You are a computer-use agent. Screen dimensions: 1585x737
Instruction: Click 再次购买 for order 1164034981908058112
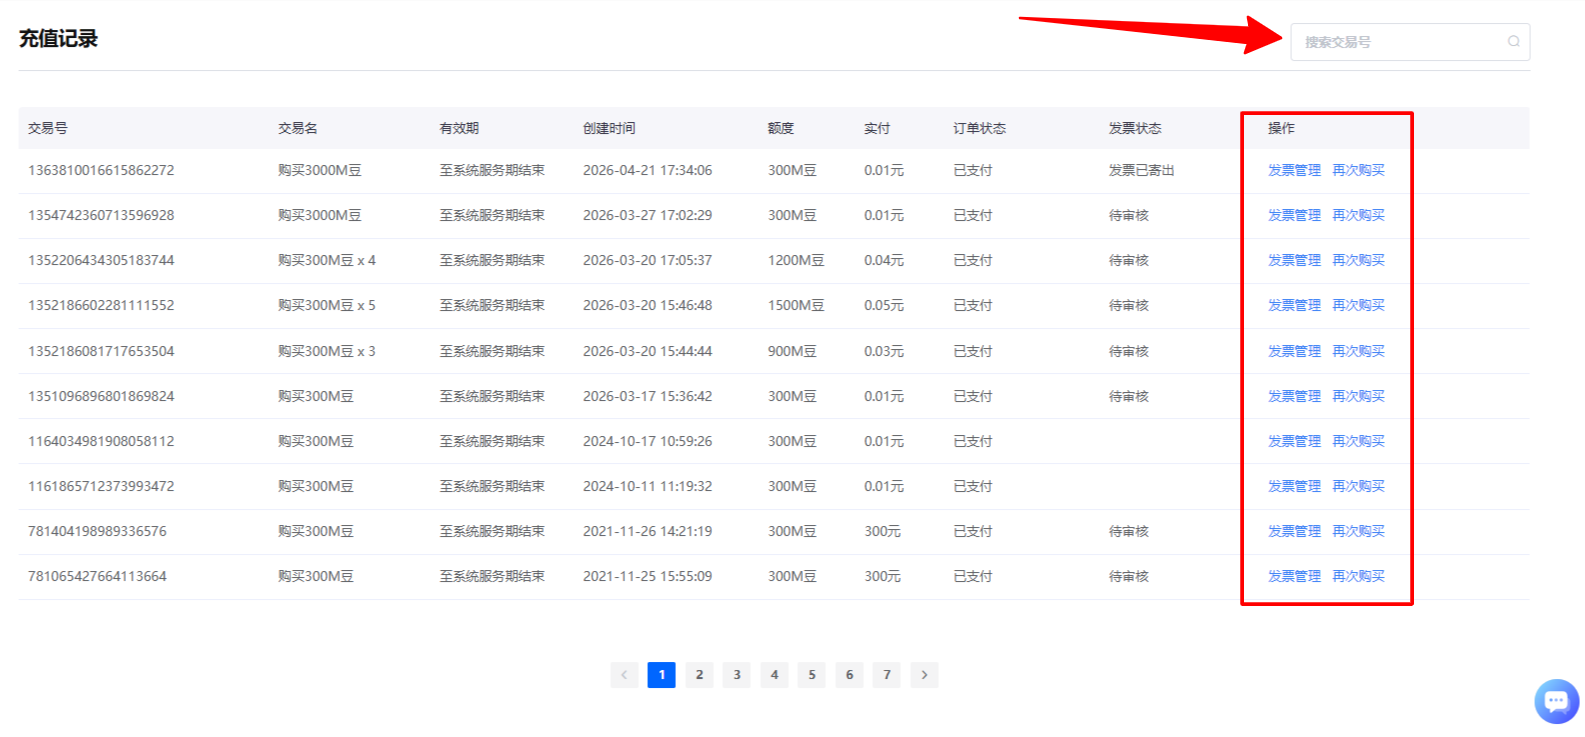[x=1358, y=441]
